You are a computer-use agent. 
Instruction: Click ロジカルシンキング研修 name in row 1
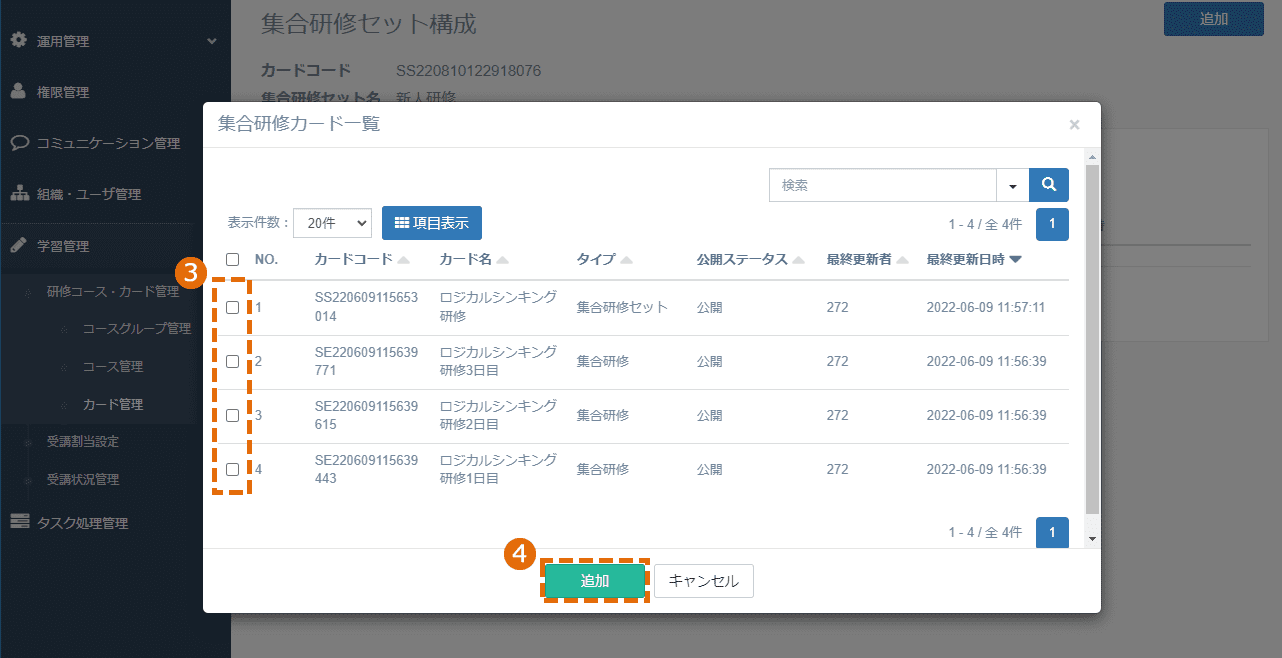pos(498,307)
